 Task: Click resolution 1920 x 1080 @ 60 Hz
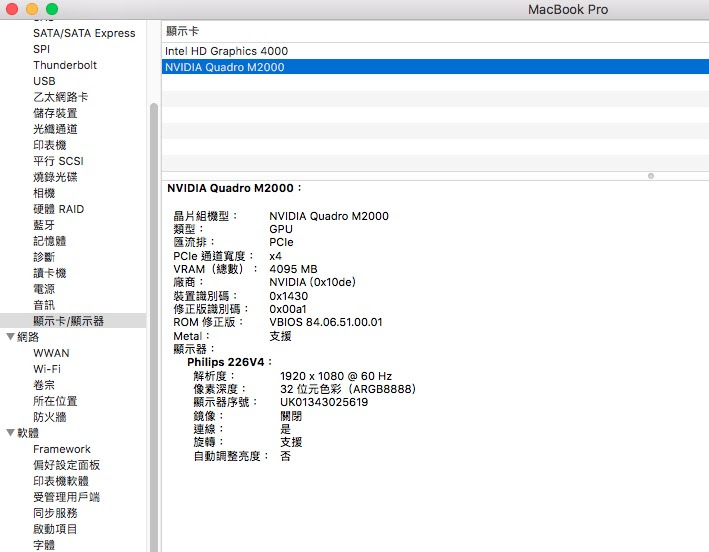coord(336,376)
